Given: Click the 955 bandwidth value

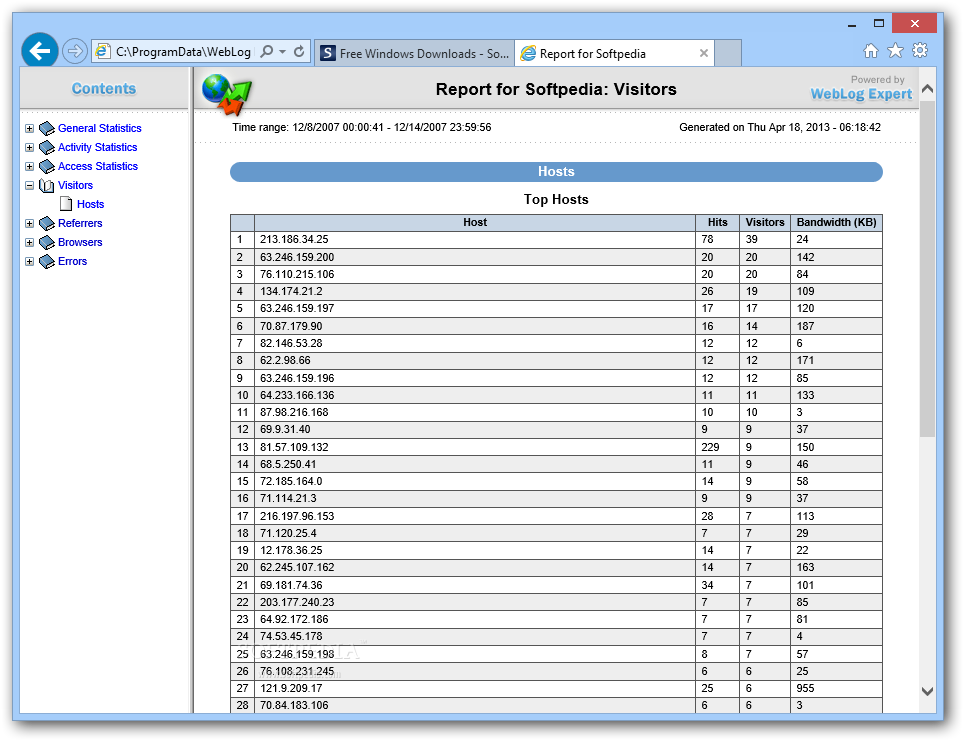Looking at the screenshot, I should [805, 688].
